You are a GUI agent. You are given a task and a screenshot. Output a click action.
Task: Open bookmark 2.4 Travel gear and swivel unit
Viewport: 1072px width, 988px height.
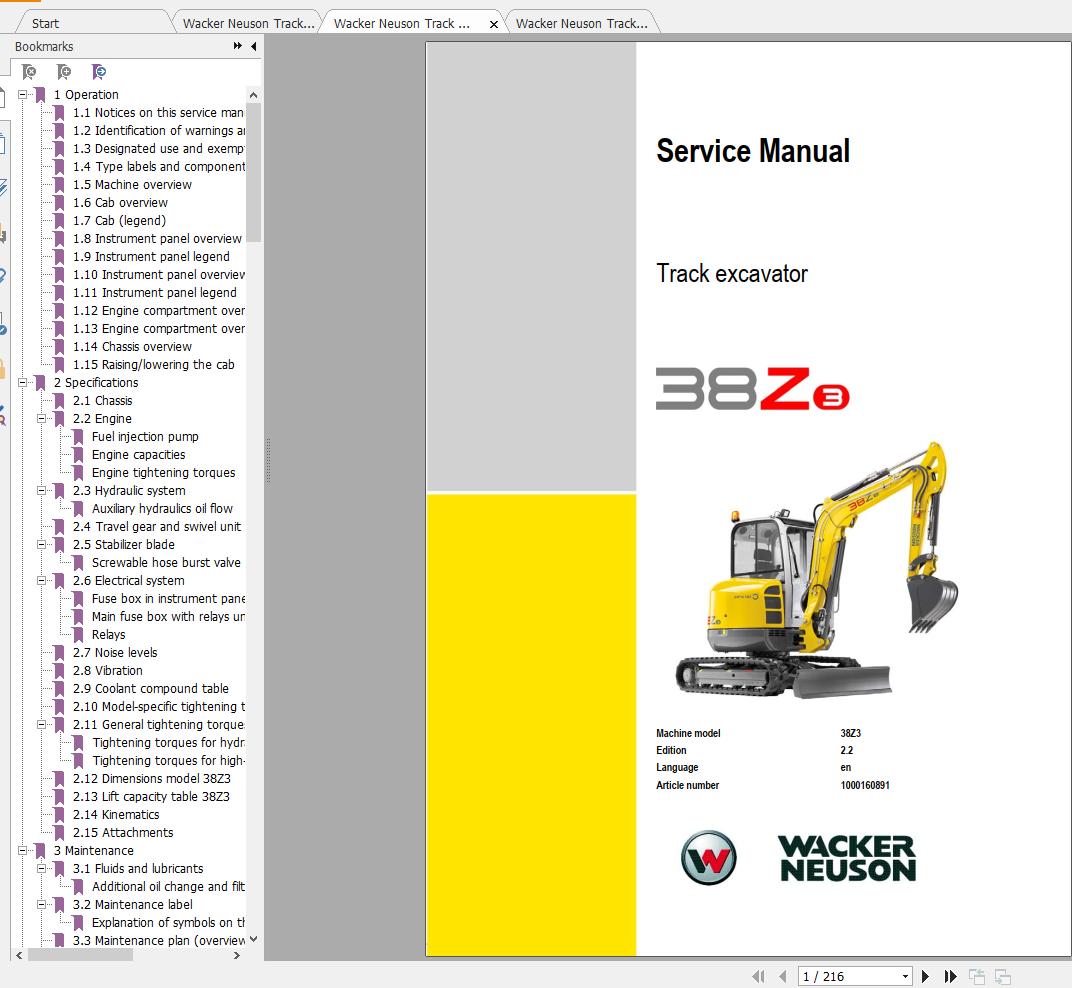pyautogui.click(x=157, y=526)
